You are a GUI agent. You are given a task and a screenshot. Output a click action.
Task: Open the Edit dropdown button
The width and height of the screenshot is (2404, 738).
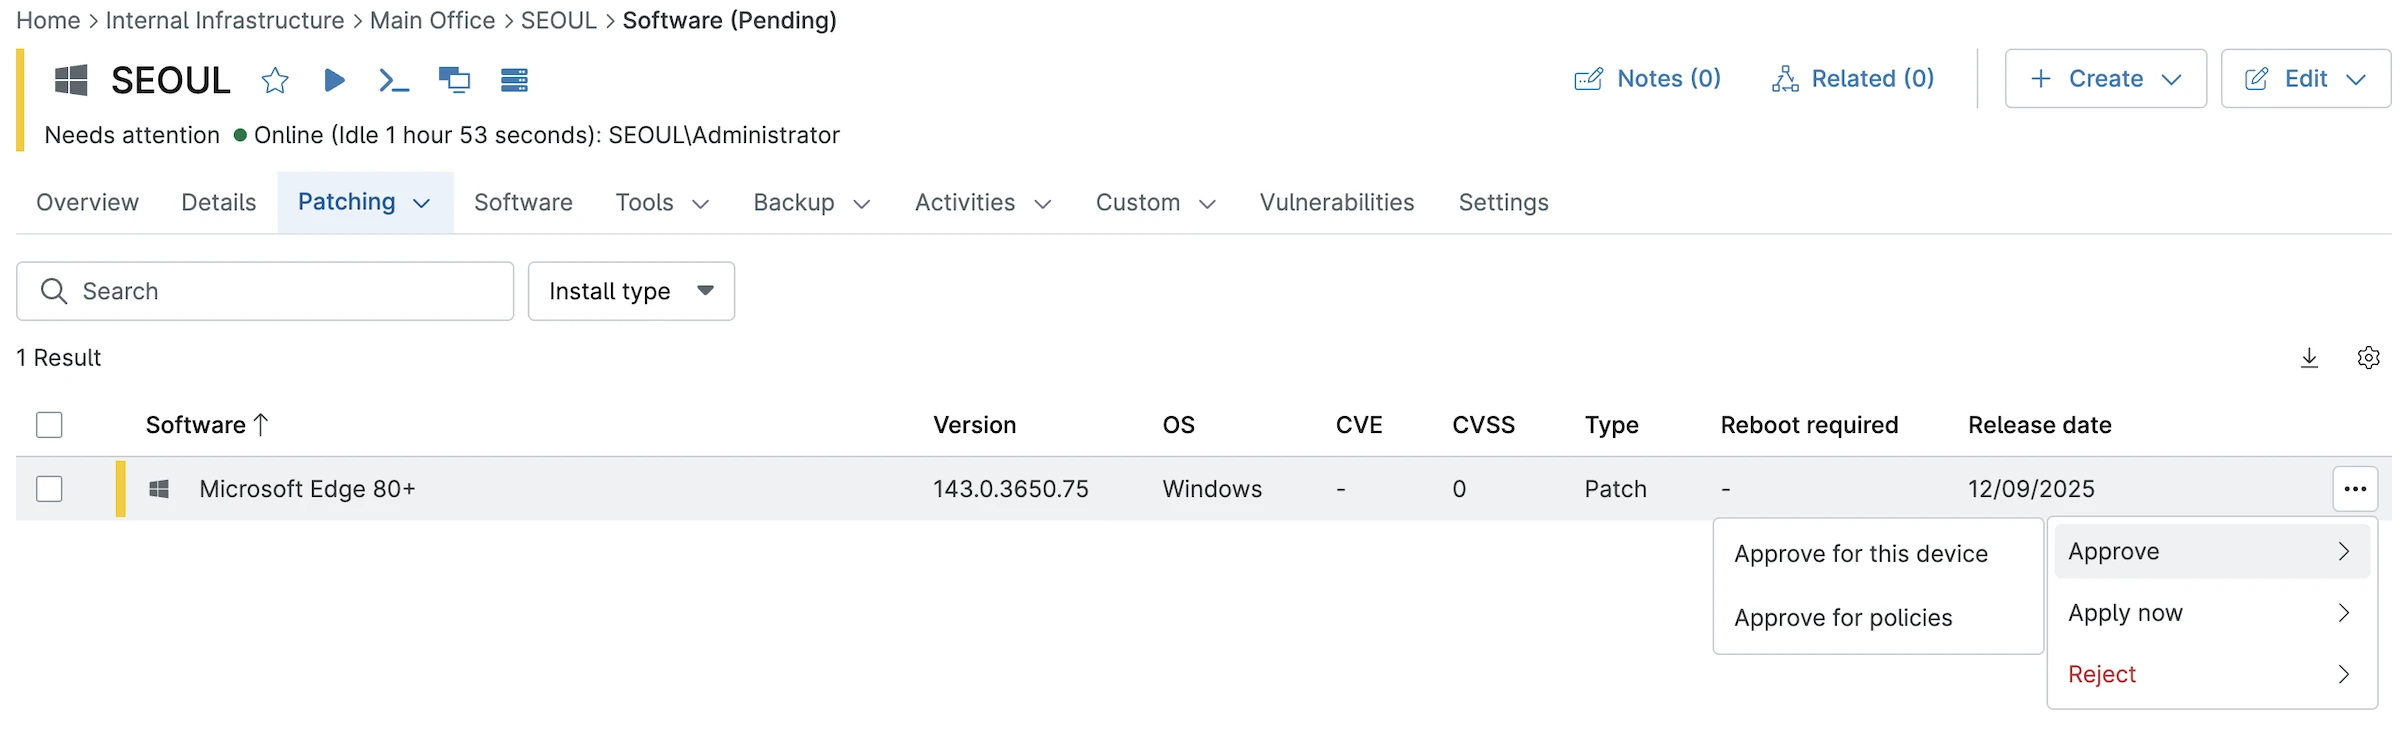[x=2305, y=79]
